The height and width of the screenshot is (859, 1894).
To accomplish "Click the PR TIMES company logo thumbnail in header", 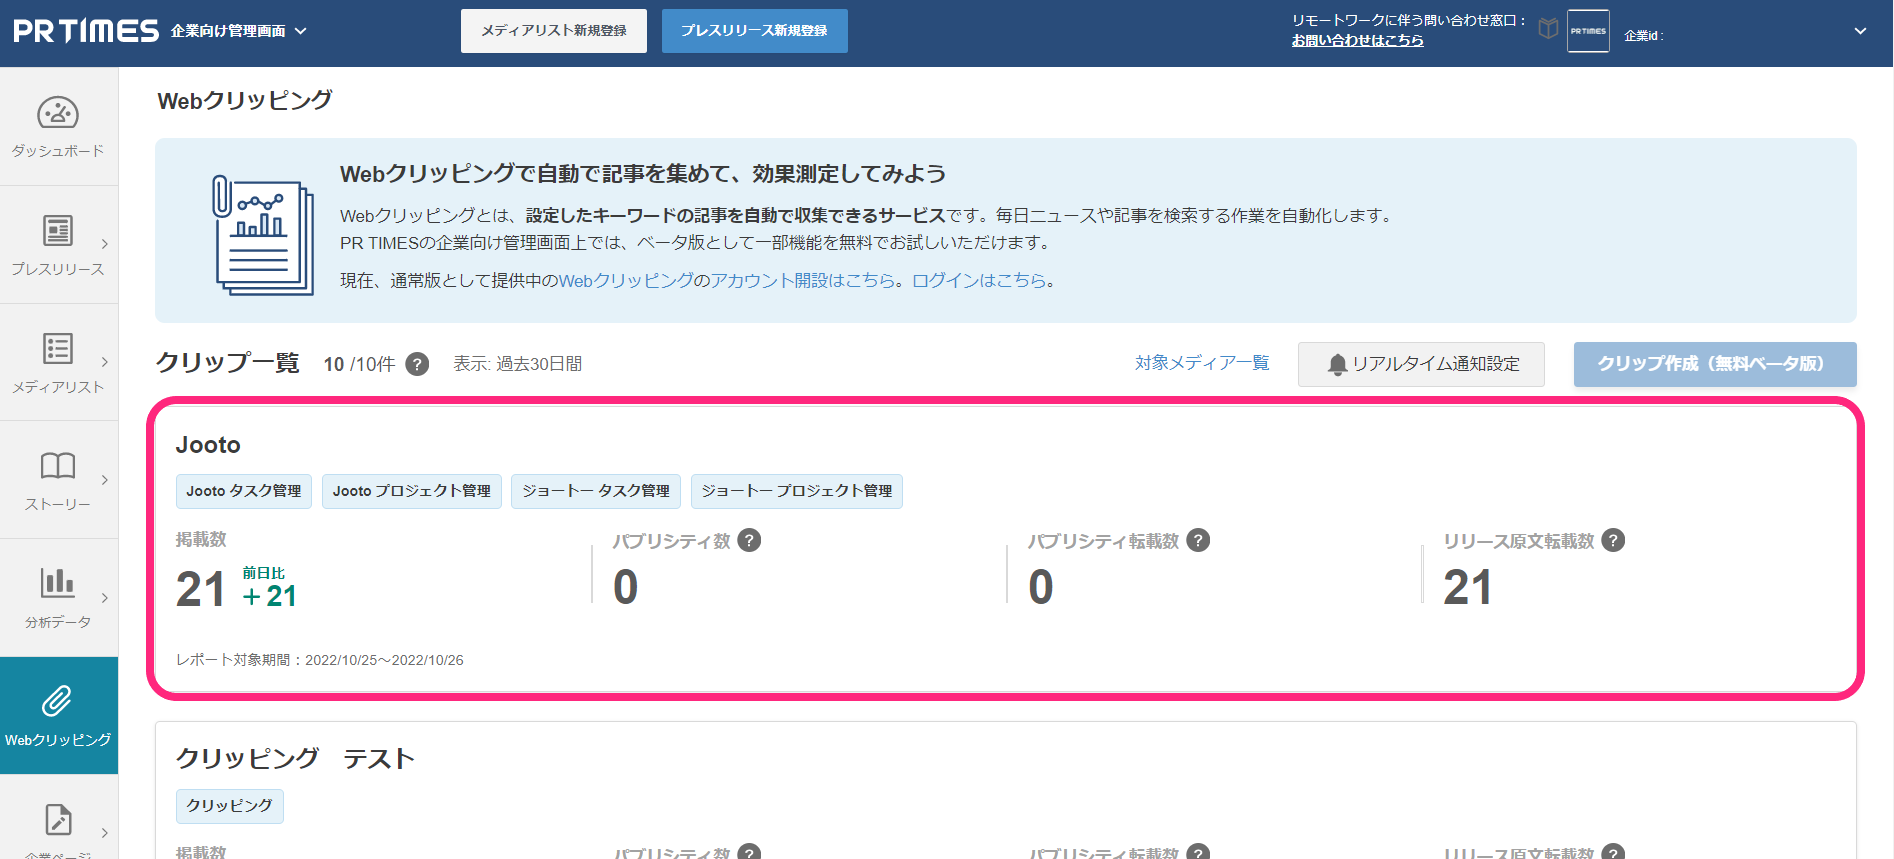I will [1588, 31].
